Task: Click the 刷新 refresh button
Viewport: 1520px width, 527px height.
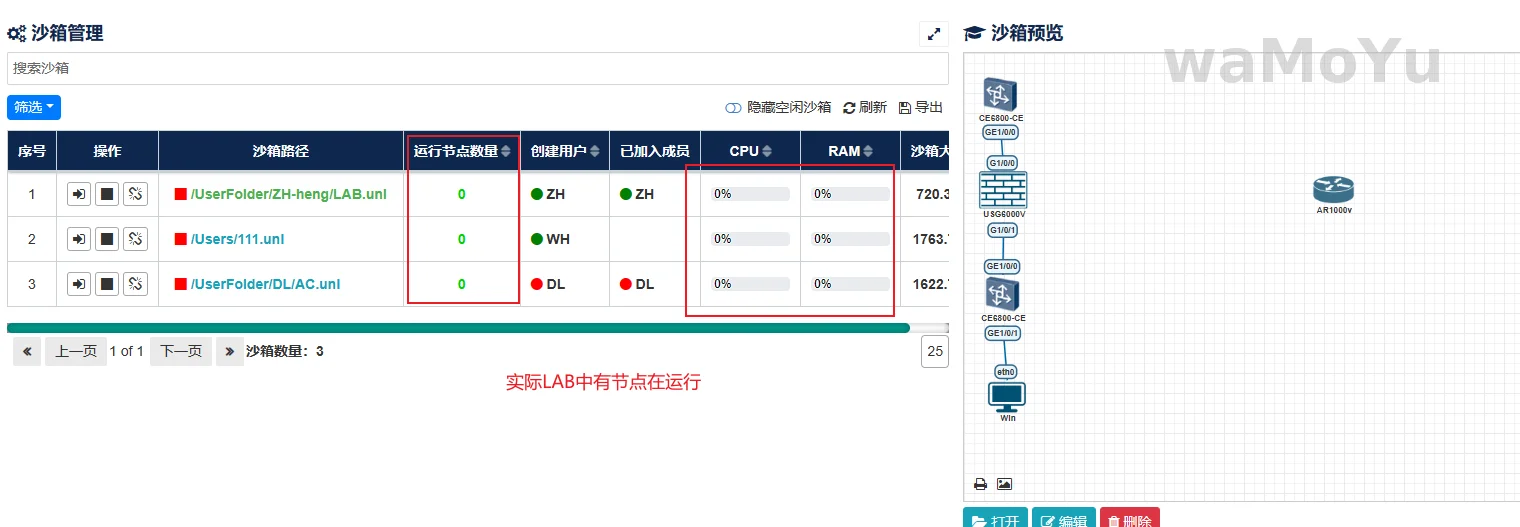Action: tap(865, 108)
